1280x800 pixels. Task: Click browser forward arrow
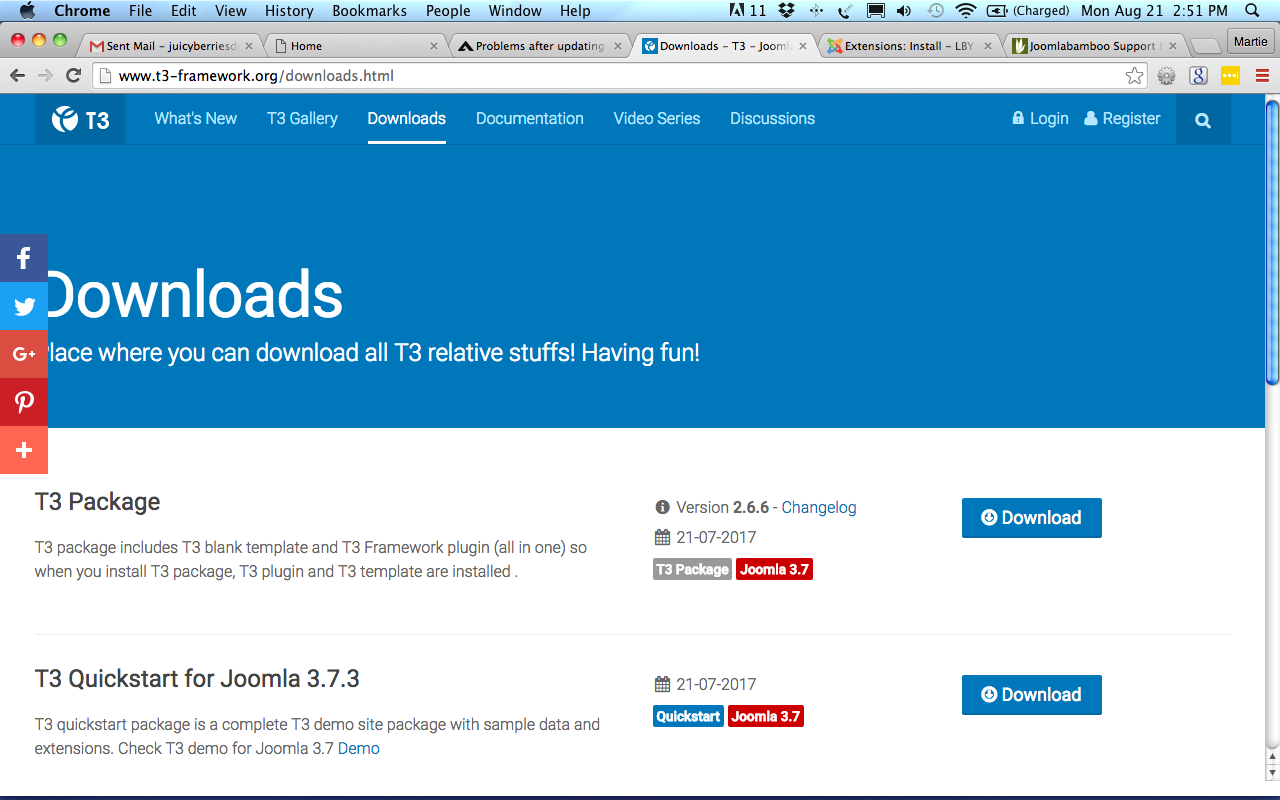click(x=45, y=76)
